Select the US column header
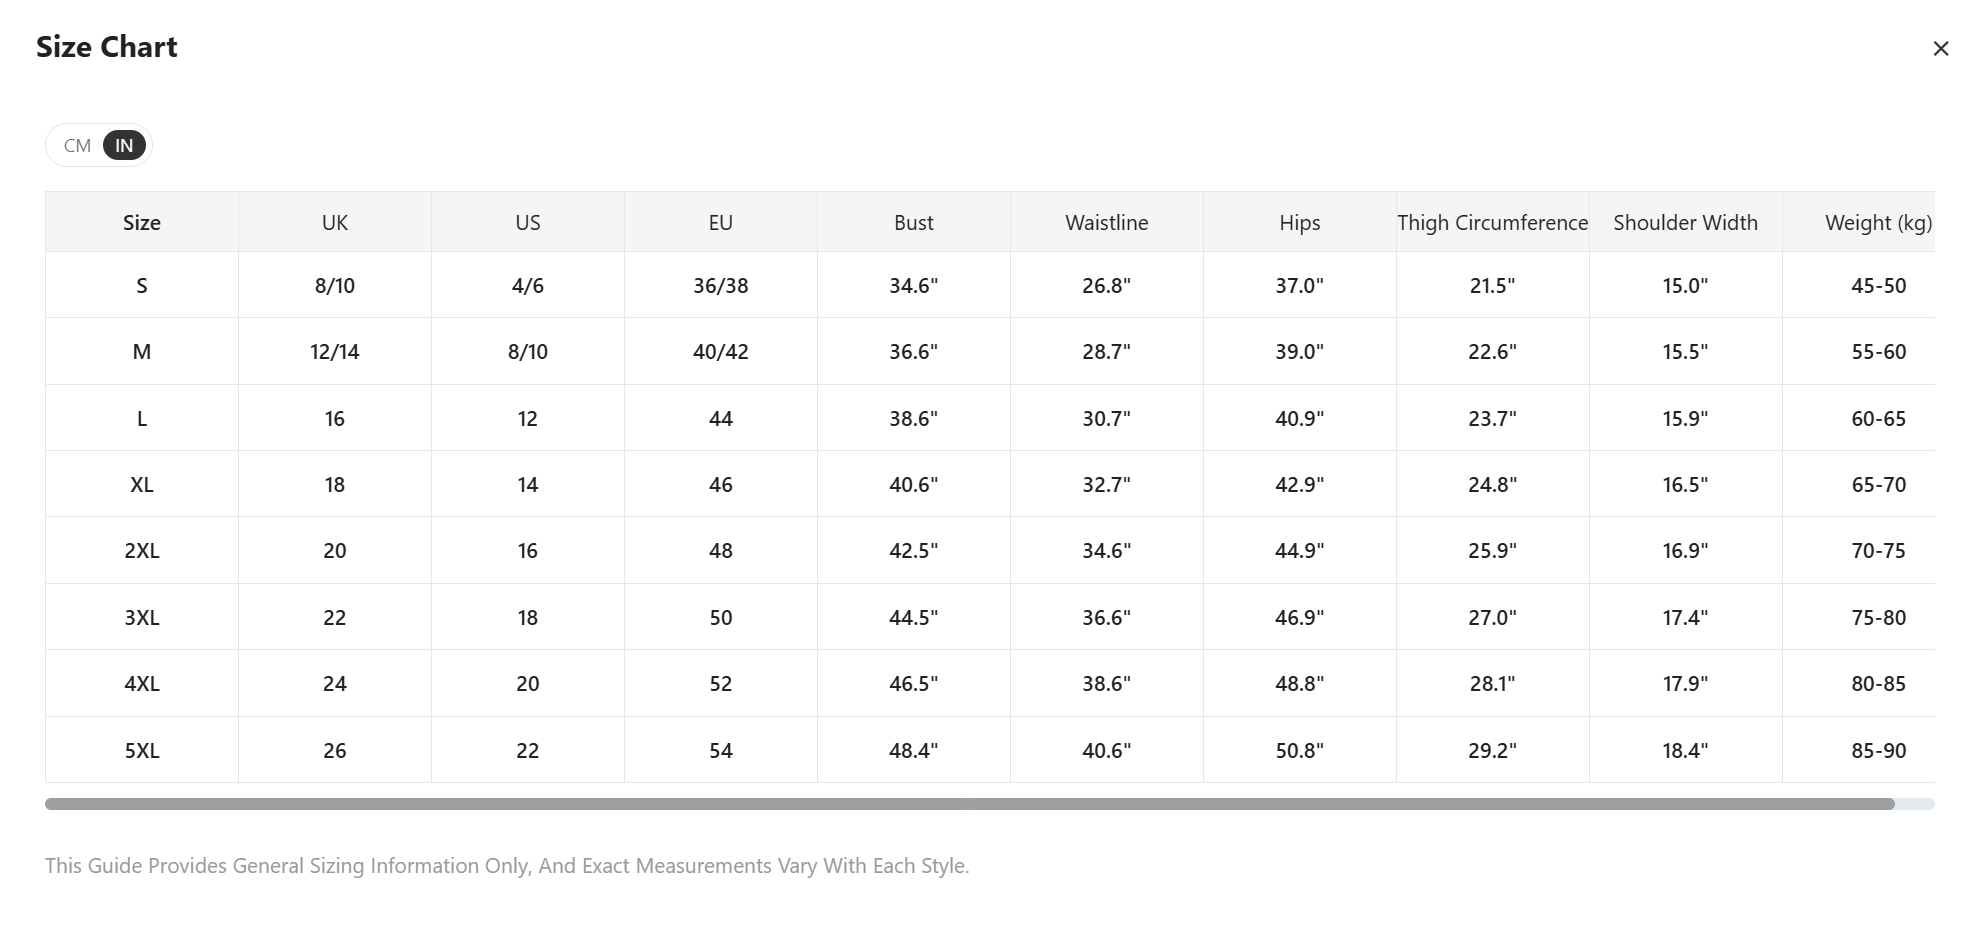1970x926 pixels. click(528, 223)
